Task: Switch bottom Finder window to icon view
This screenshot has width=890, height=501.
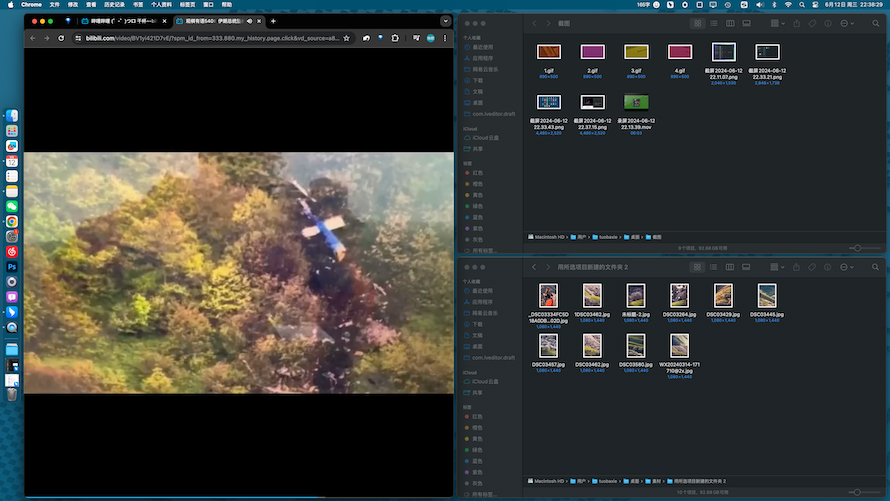Action: (698, 267)
